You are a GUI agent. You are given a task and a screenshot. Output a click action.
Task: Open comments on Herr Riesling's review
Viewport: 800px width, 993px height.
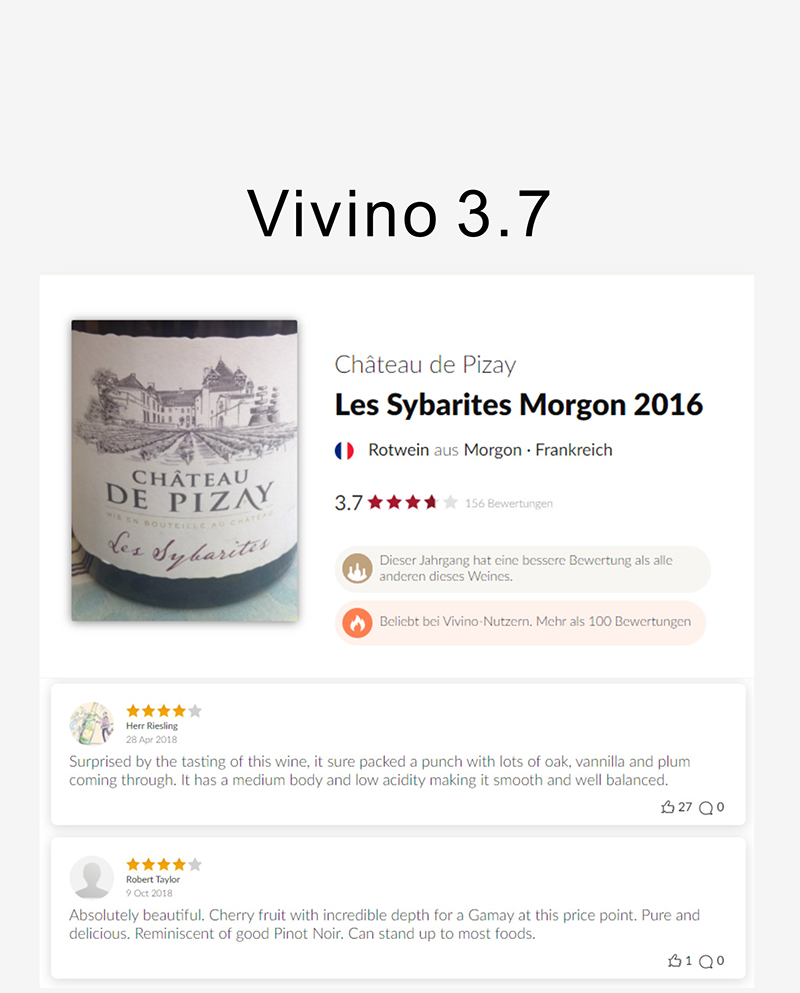pos(706,807)
